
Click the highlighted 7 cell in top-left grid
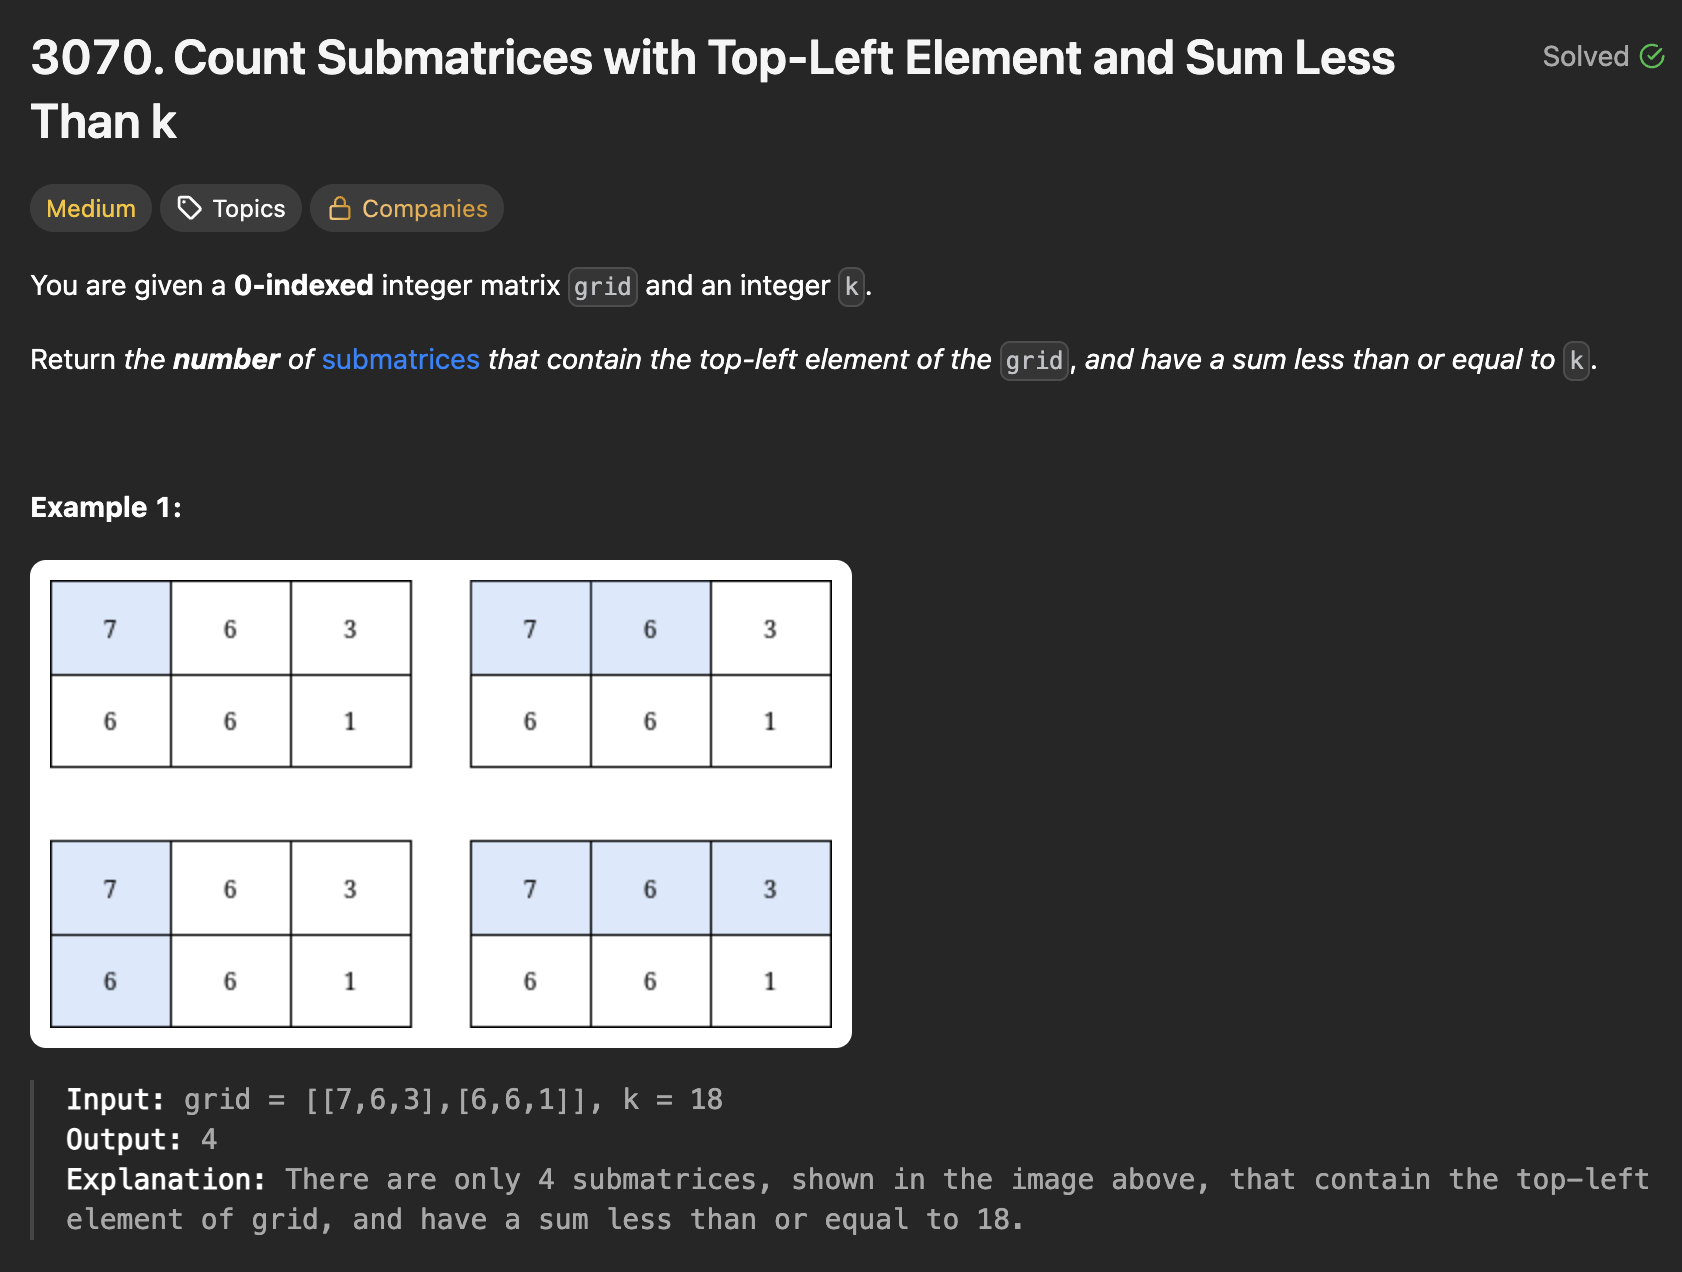[x=111, y=628]
